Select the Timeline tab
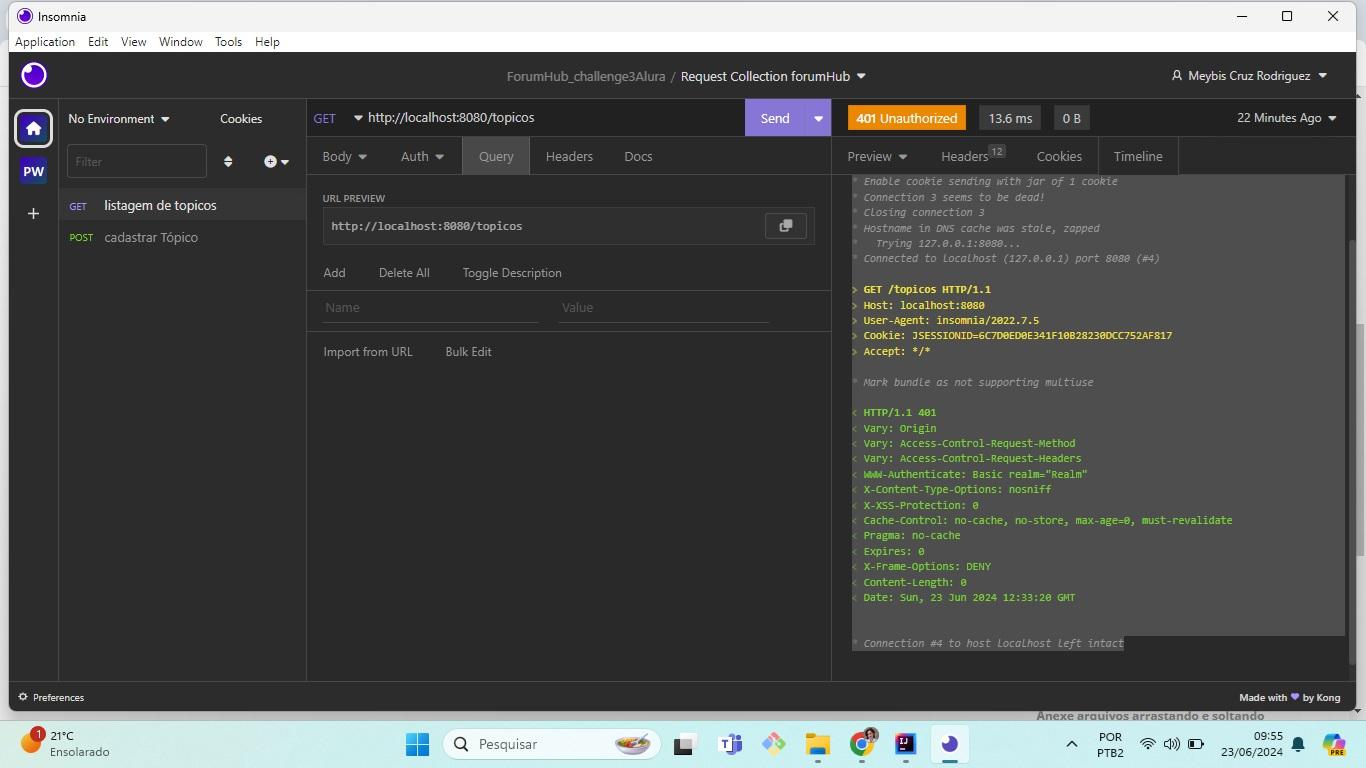 [x=1138, y=156]
